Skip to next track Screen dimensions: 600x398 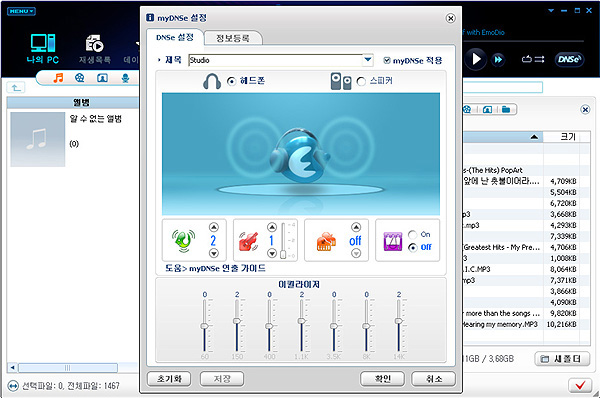point(498,59)
